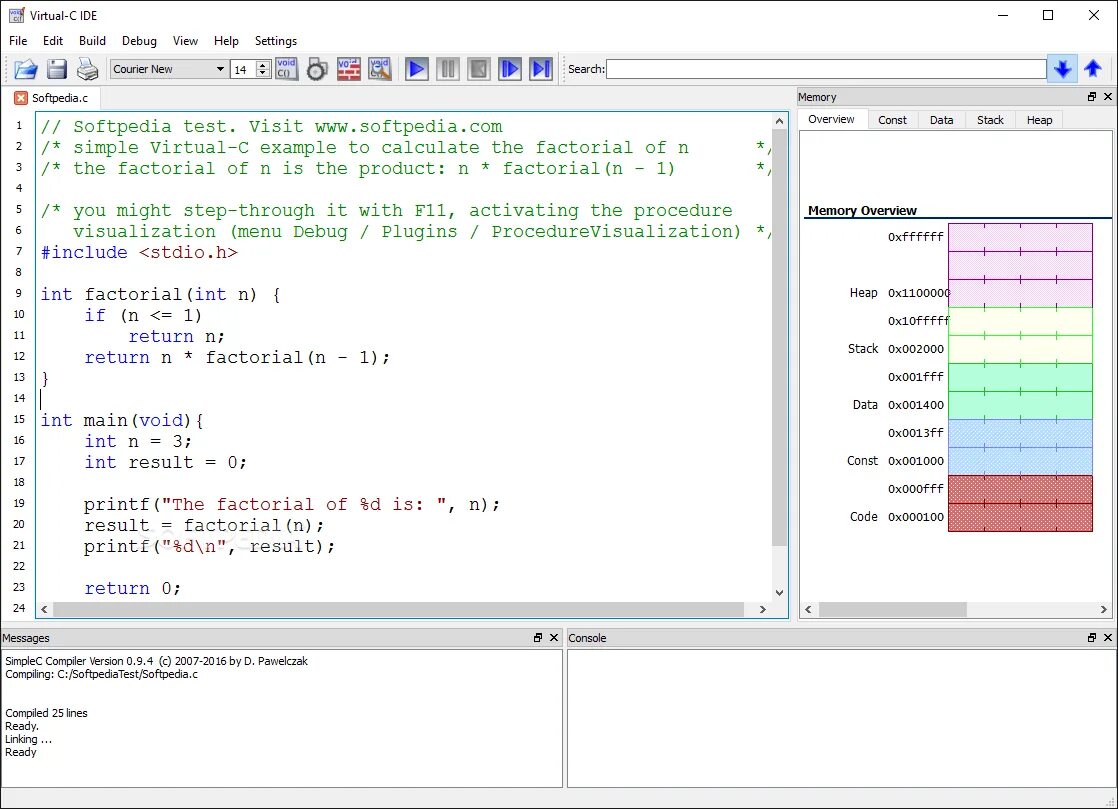Click the void C() syntax check icon

coord(286,69)
